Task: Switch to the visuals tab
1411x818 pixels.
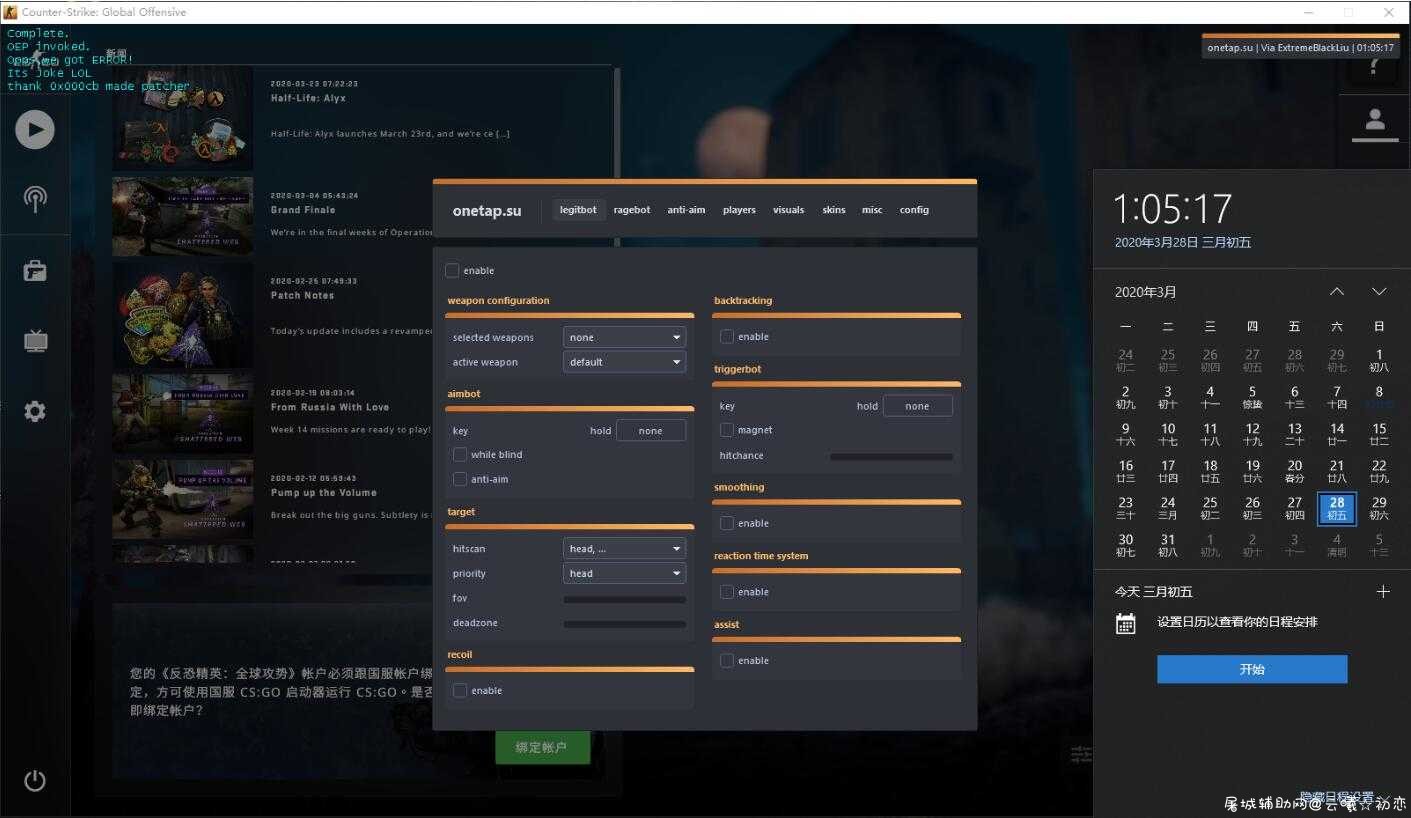Action: coord(788,210)
